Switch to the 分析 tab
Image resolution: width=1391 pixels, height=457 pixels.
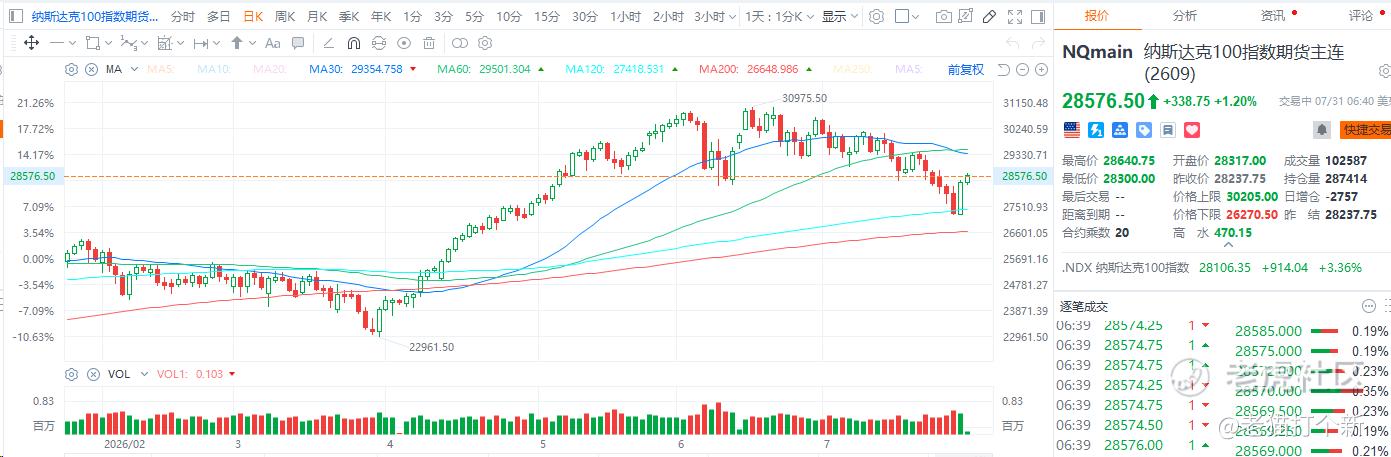tap(1184, 15)
